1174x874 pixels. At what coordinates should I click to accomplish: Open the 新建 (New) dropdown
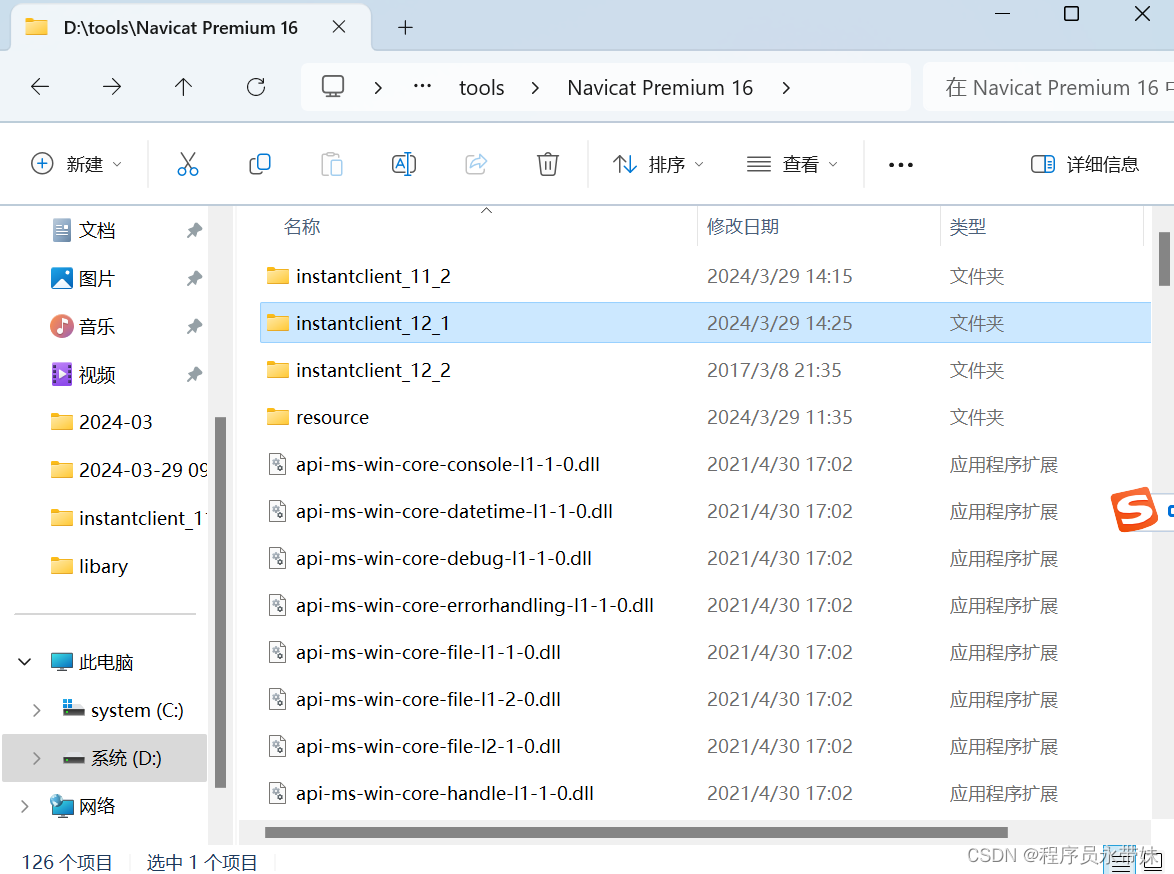coord(76,163)
